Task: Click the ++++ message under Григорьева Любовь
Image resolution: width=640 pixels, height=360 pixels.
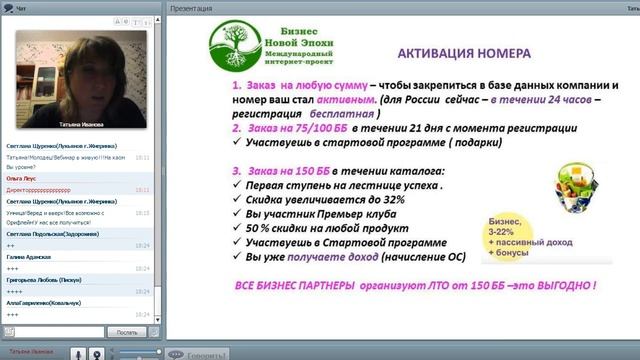Action: (x=14, y=291)
